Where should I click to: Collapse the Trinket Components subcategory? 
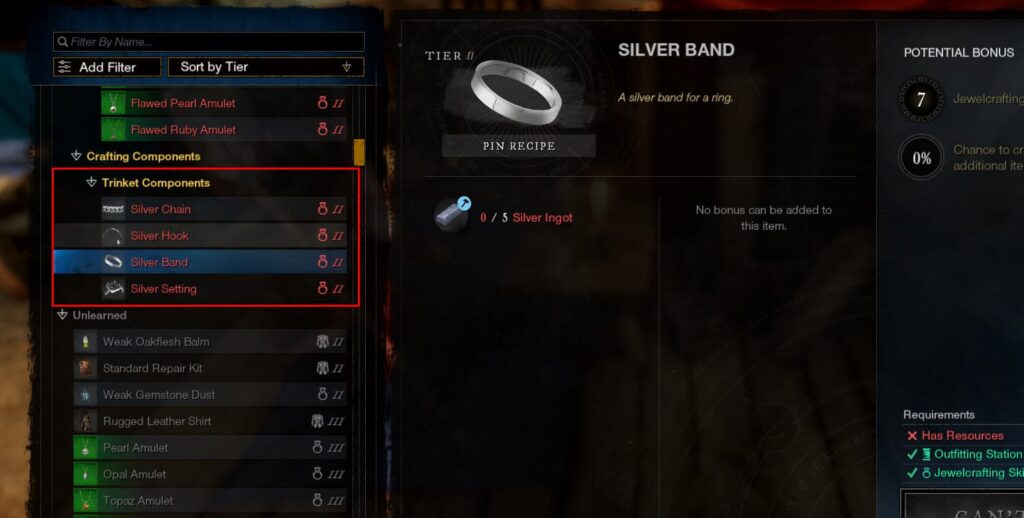click(x=91, y=183)
